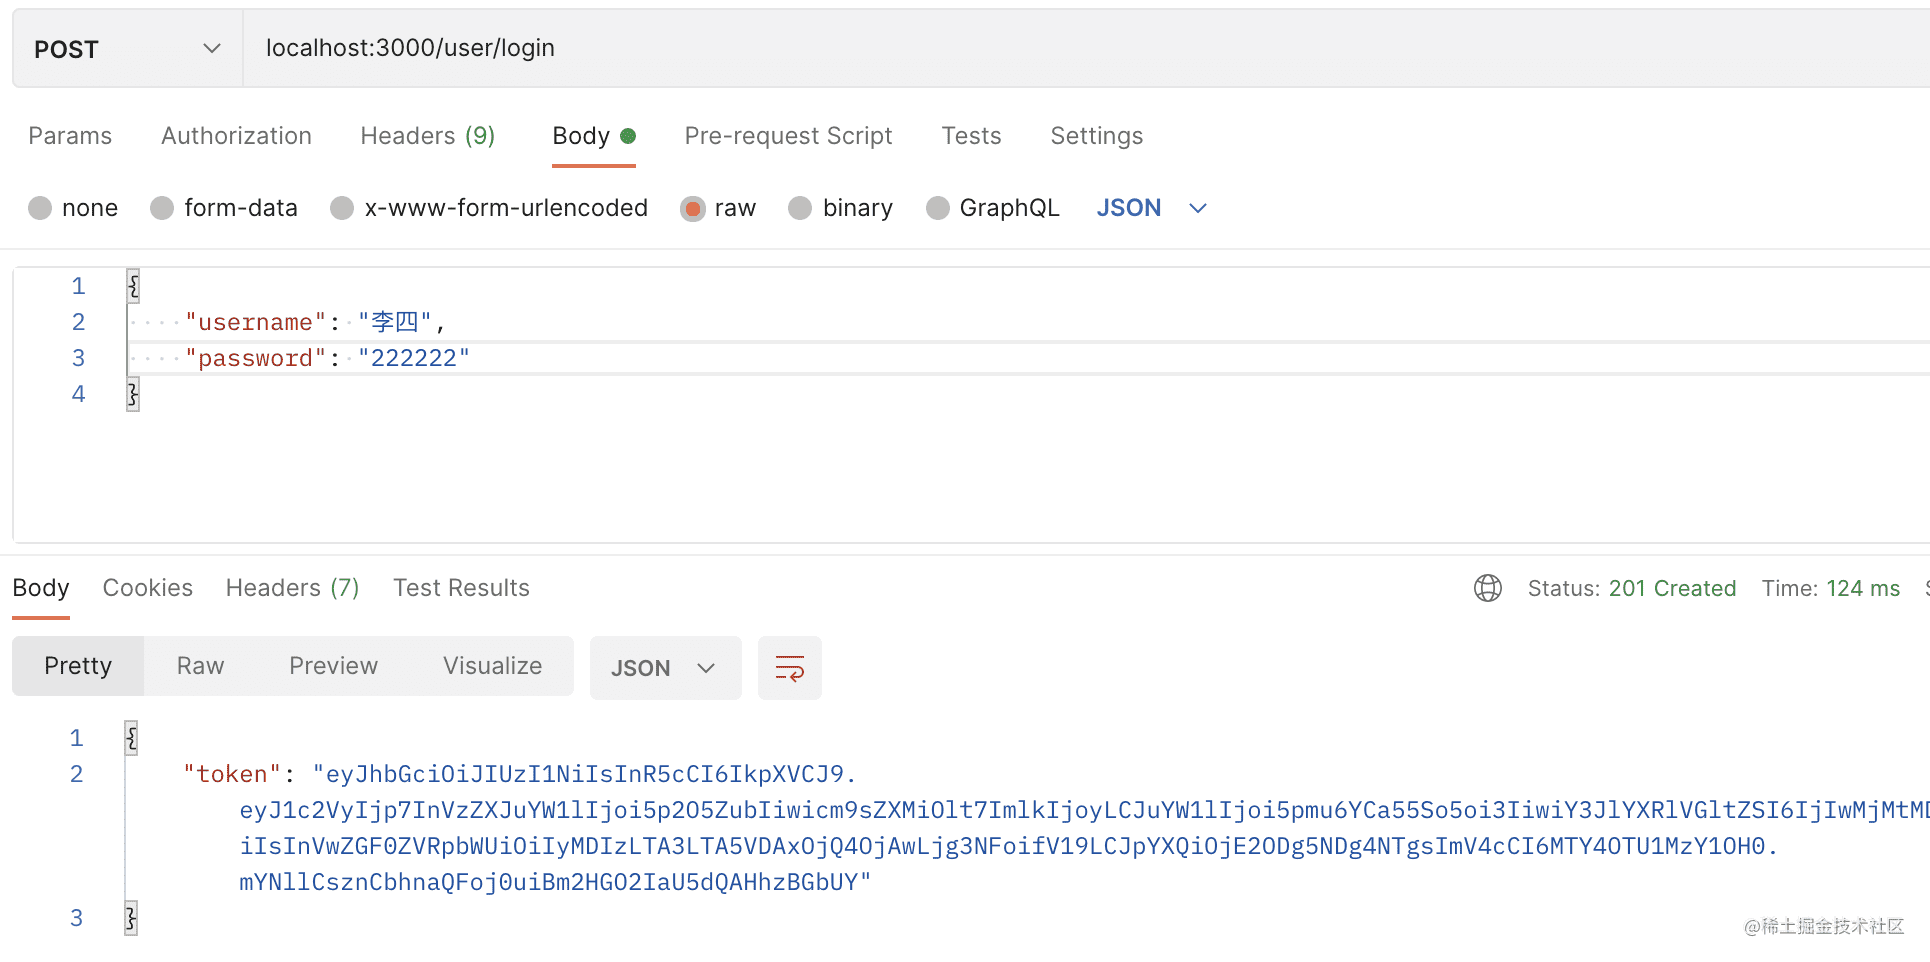
Task: Open request Headers (9) tab
Action: (x=427, y=136)
